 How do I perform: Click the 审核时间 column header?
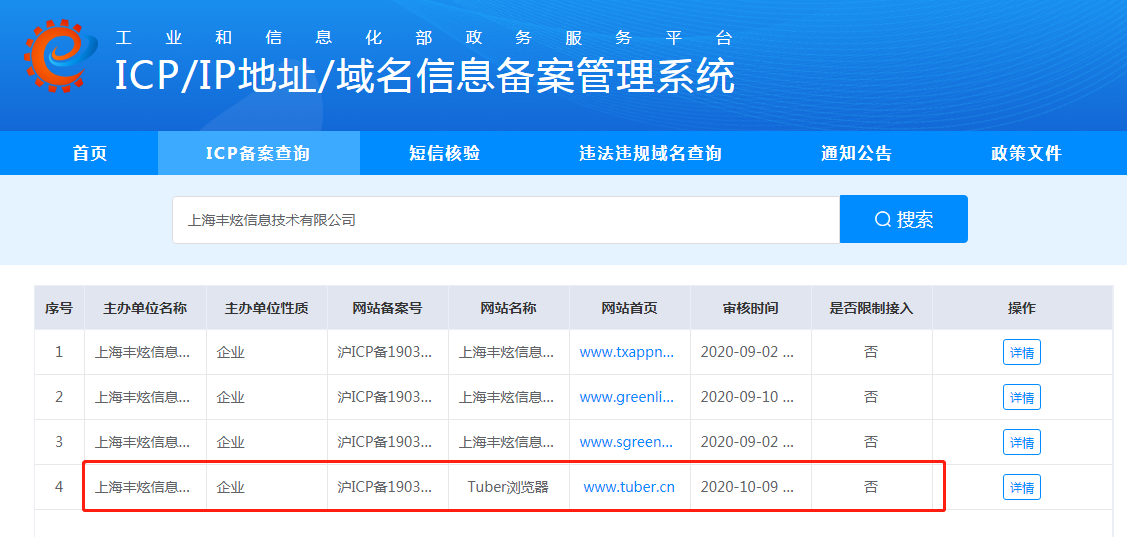click(750, 308)
